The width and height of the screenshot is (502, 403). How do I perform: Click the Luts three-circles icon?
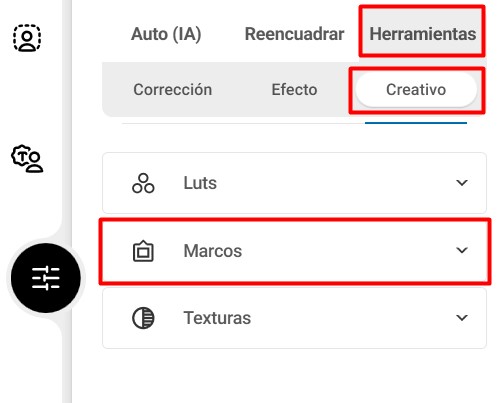pos(143,183)
